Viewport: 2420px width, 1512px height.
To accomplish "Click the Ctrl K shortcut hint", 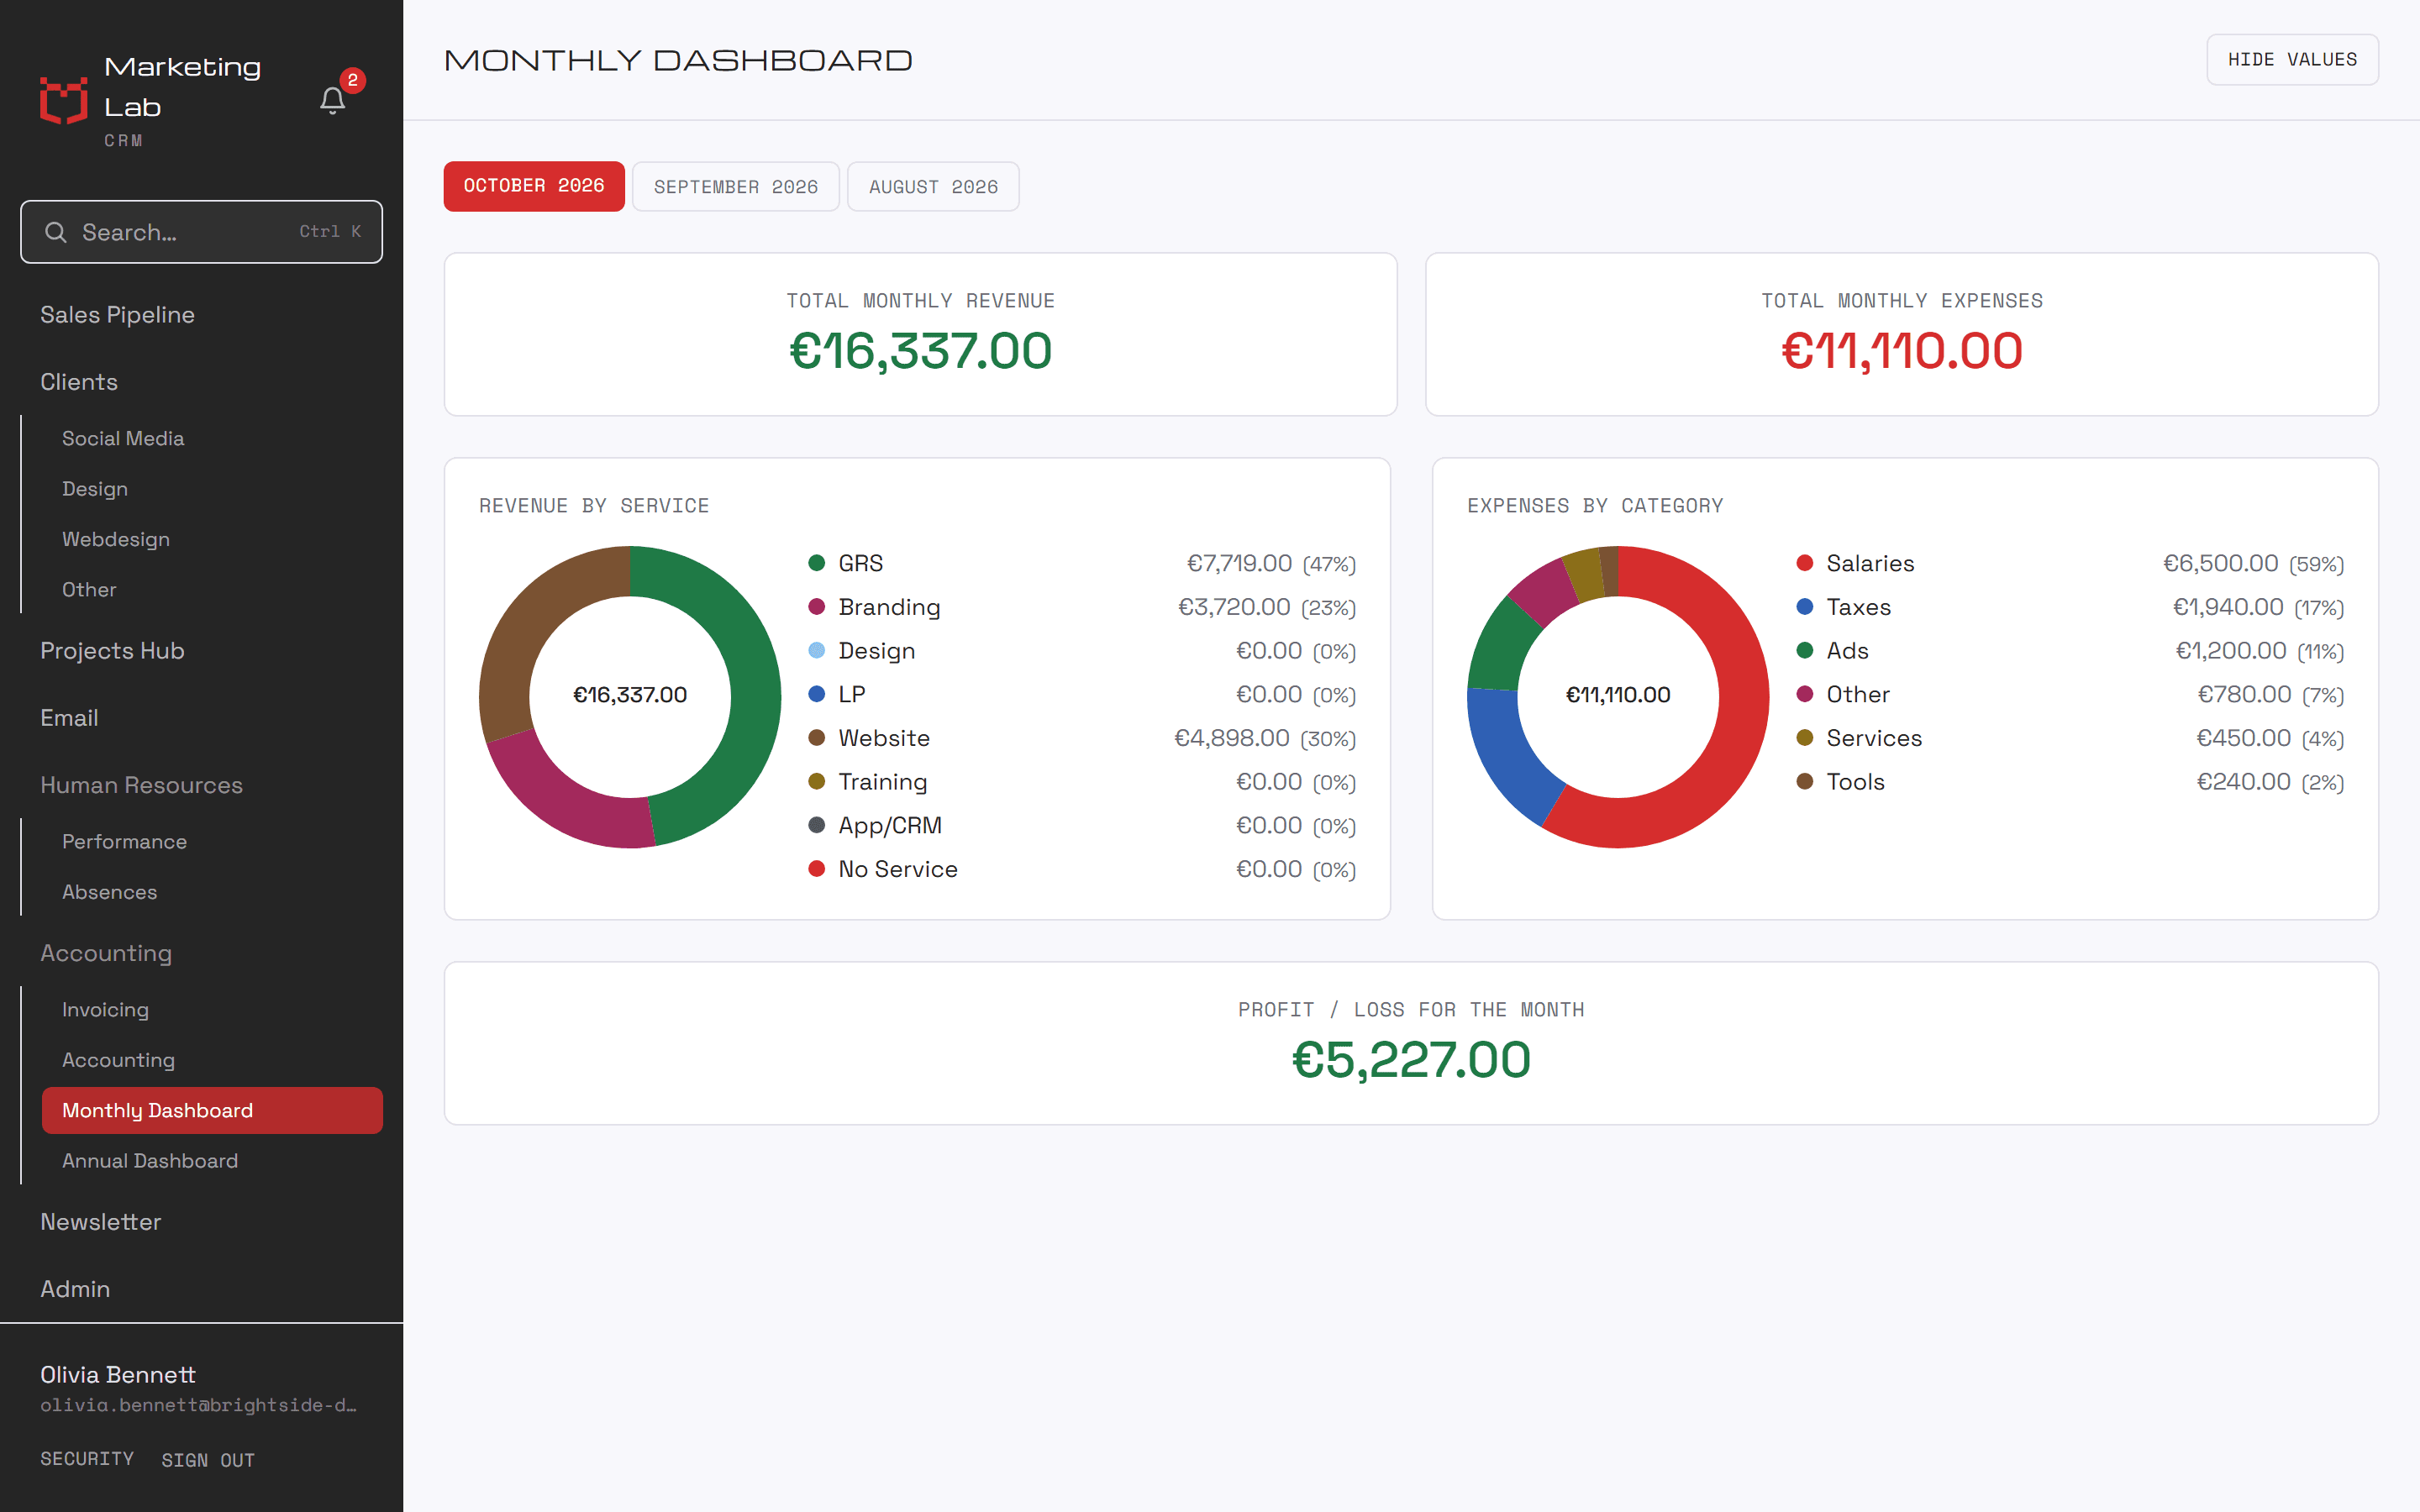I will click(330, 231).
